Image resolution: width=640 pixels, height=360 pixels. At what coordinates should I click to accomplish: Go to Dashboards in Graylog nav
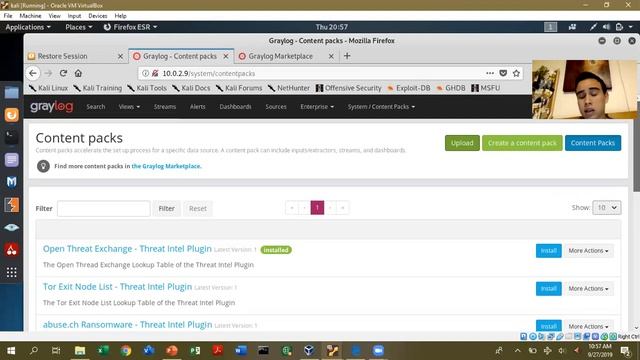[235, 107]
